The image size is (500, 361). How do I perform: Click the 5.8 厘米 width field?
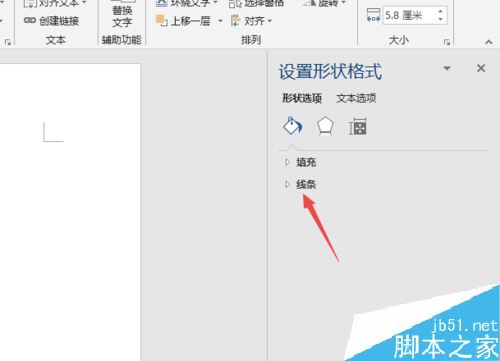409,15
